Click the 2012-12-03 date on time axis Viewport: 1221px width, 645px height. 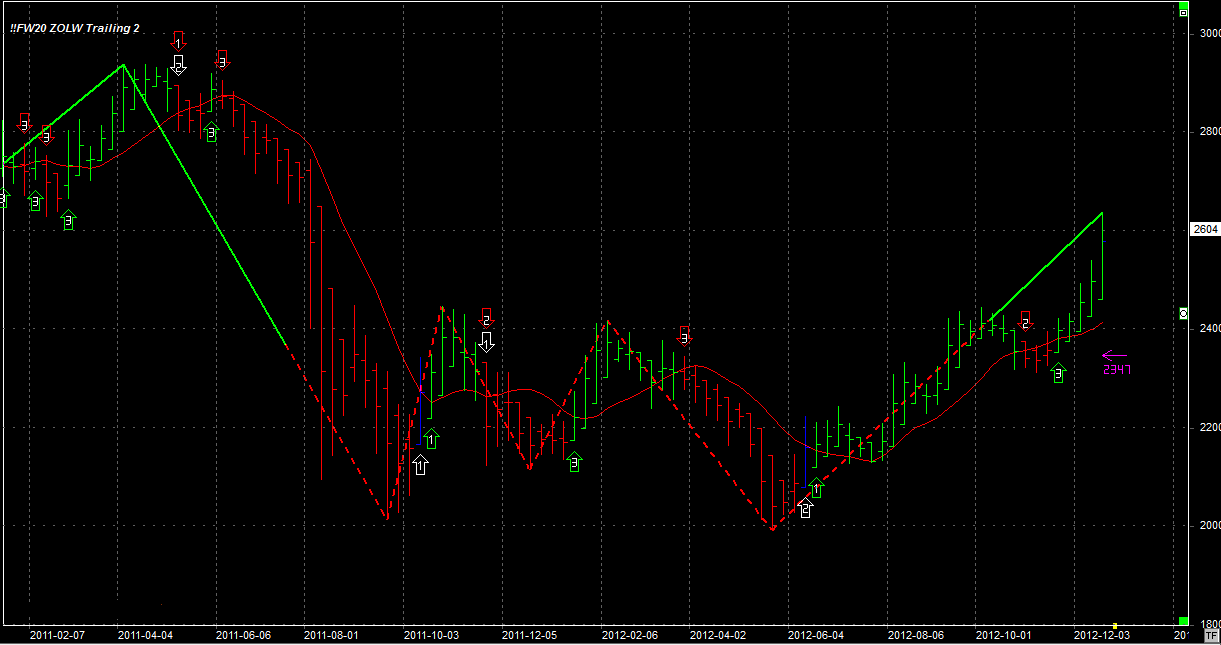pyautogui.click(x=1101, y=635)
